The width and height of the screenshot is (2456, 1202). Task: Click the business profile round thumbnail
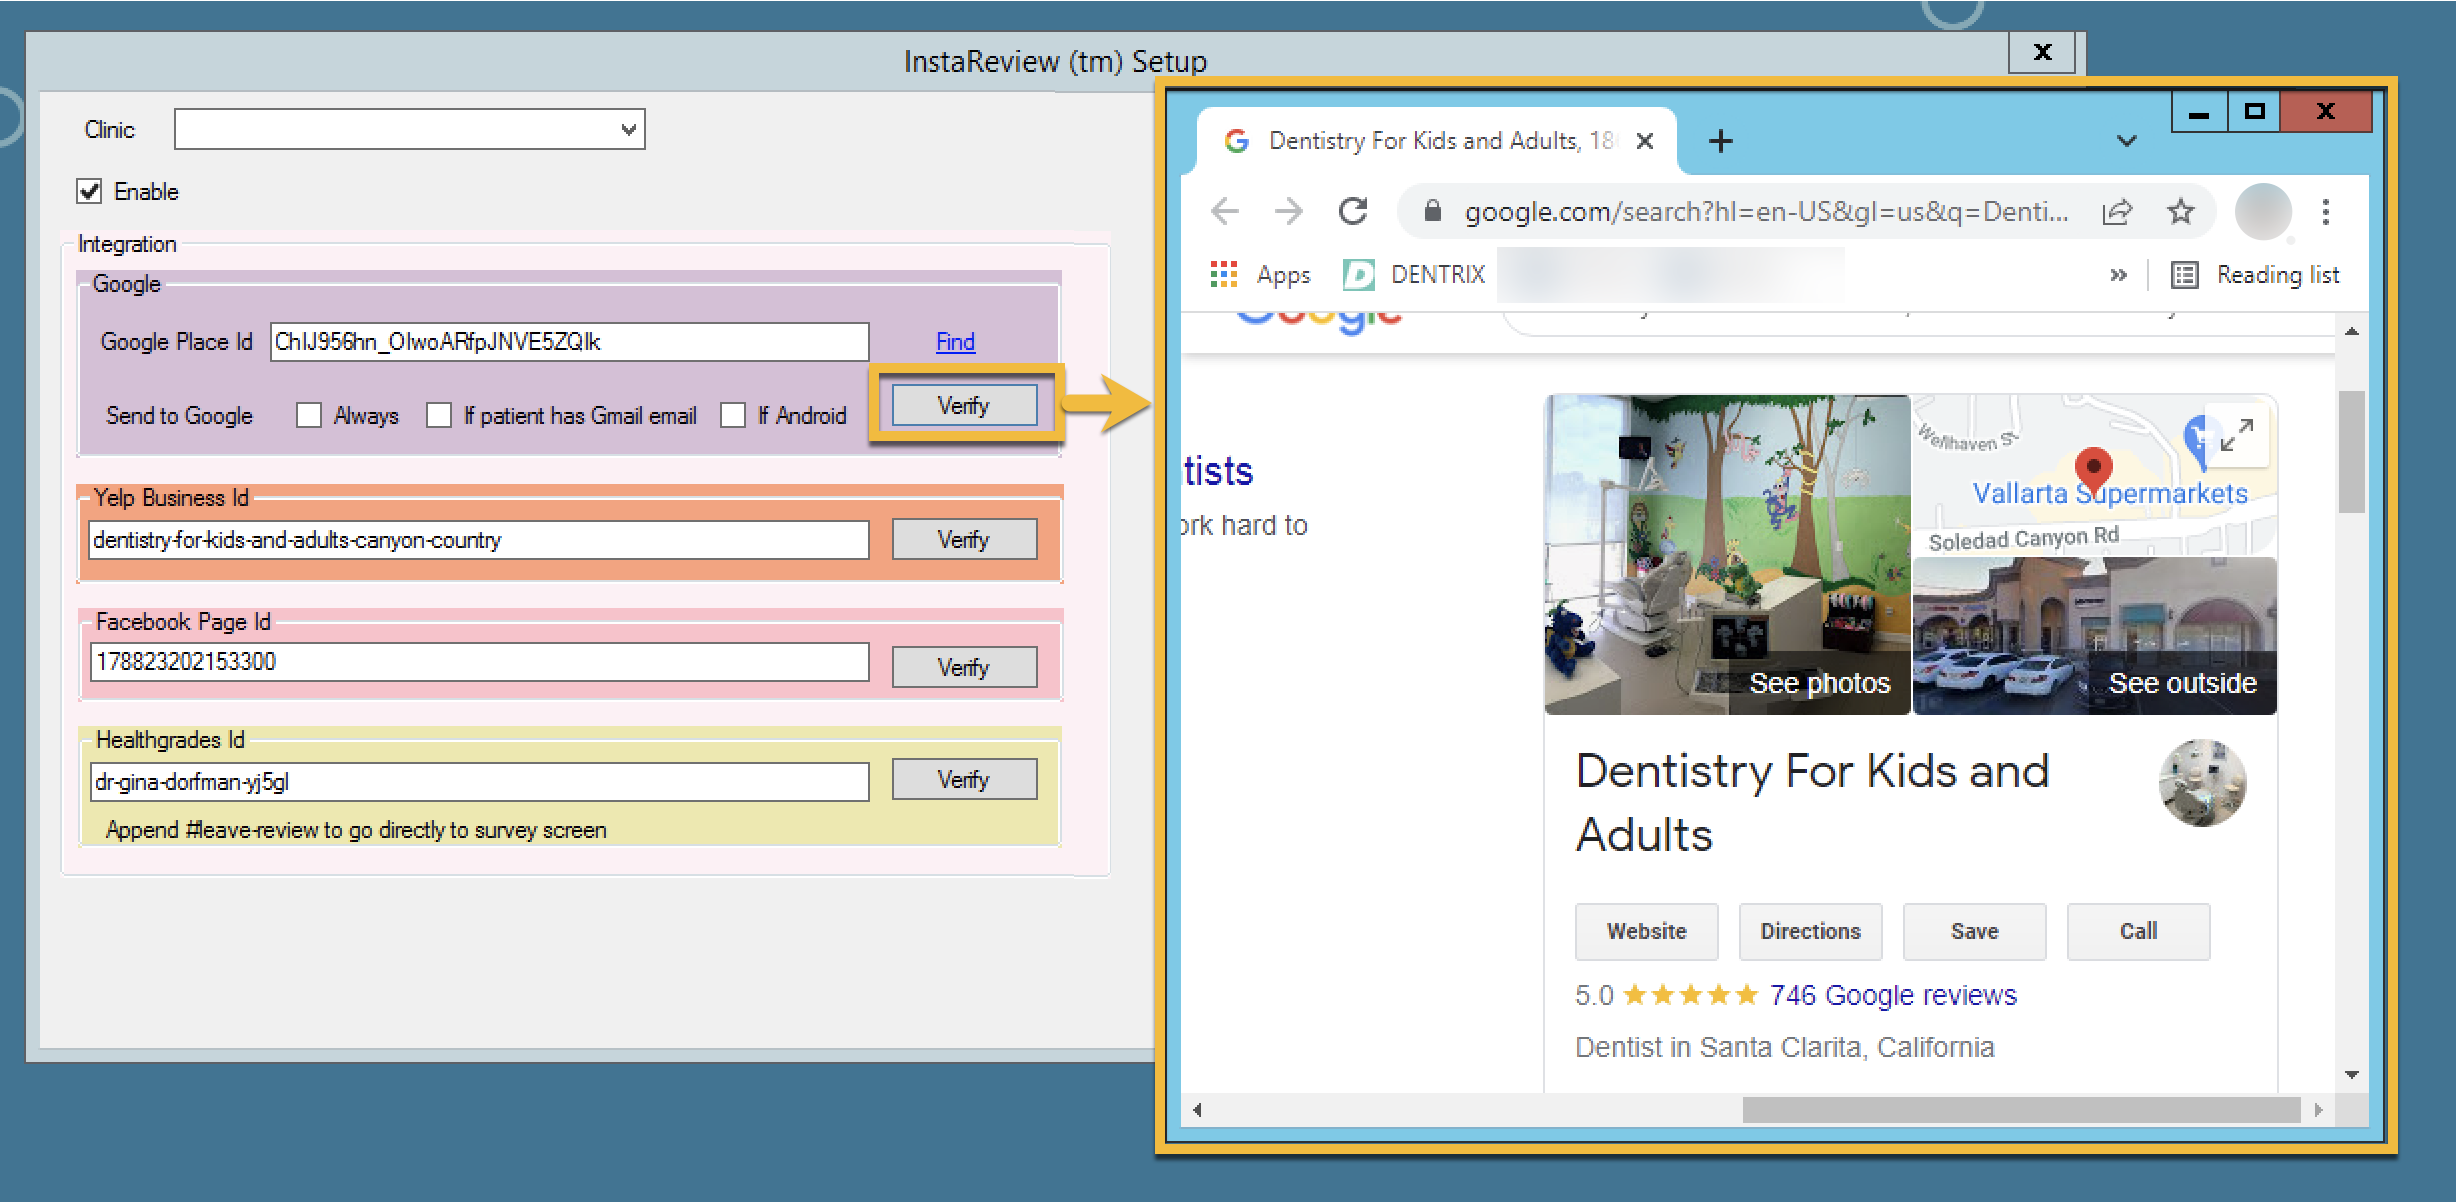2202,783
